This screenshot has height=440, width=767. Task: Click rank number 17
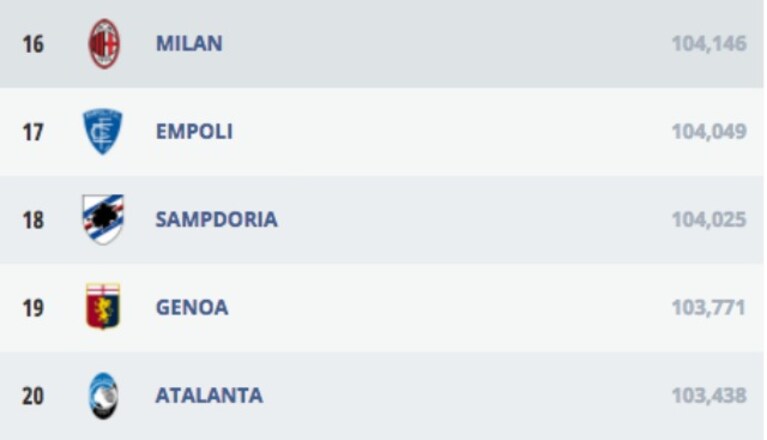pos(33,132)
